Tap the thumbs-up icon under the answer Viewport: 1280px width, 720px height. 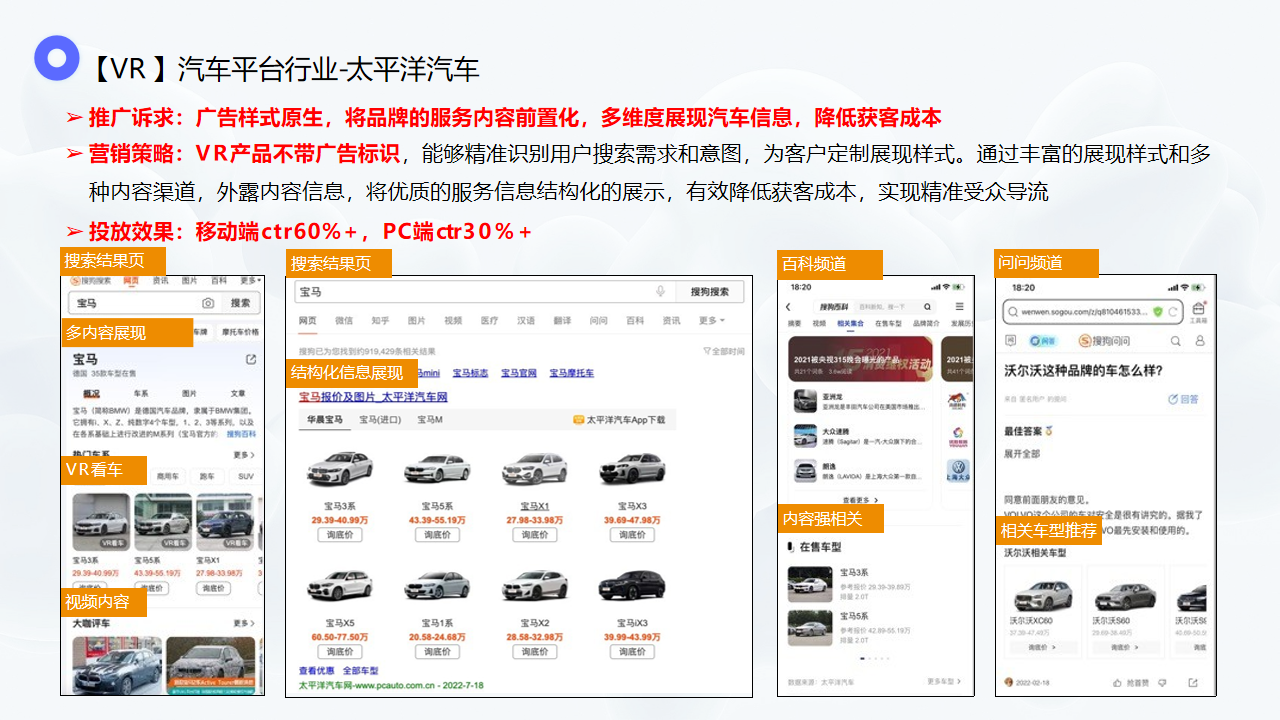[x=1117, y=683]
